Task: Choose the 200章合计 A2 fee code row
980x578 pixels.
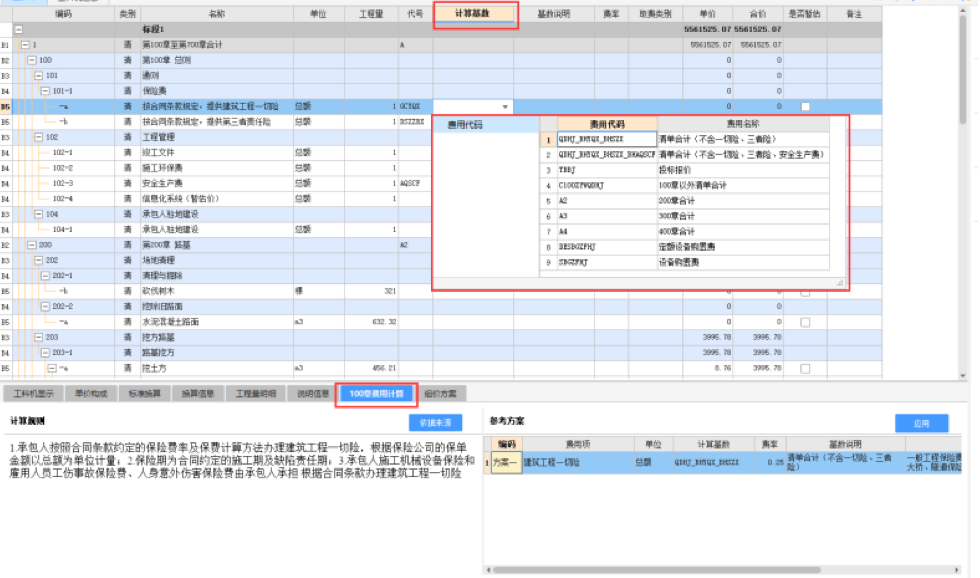Action: pyautogui.click(x=692, y=201)
